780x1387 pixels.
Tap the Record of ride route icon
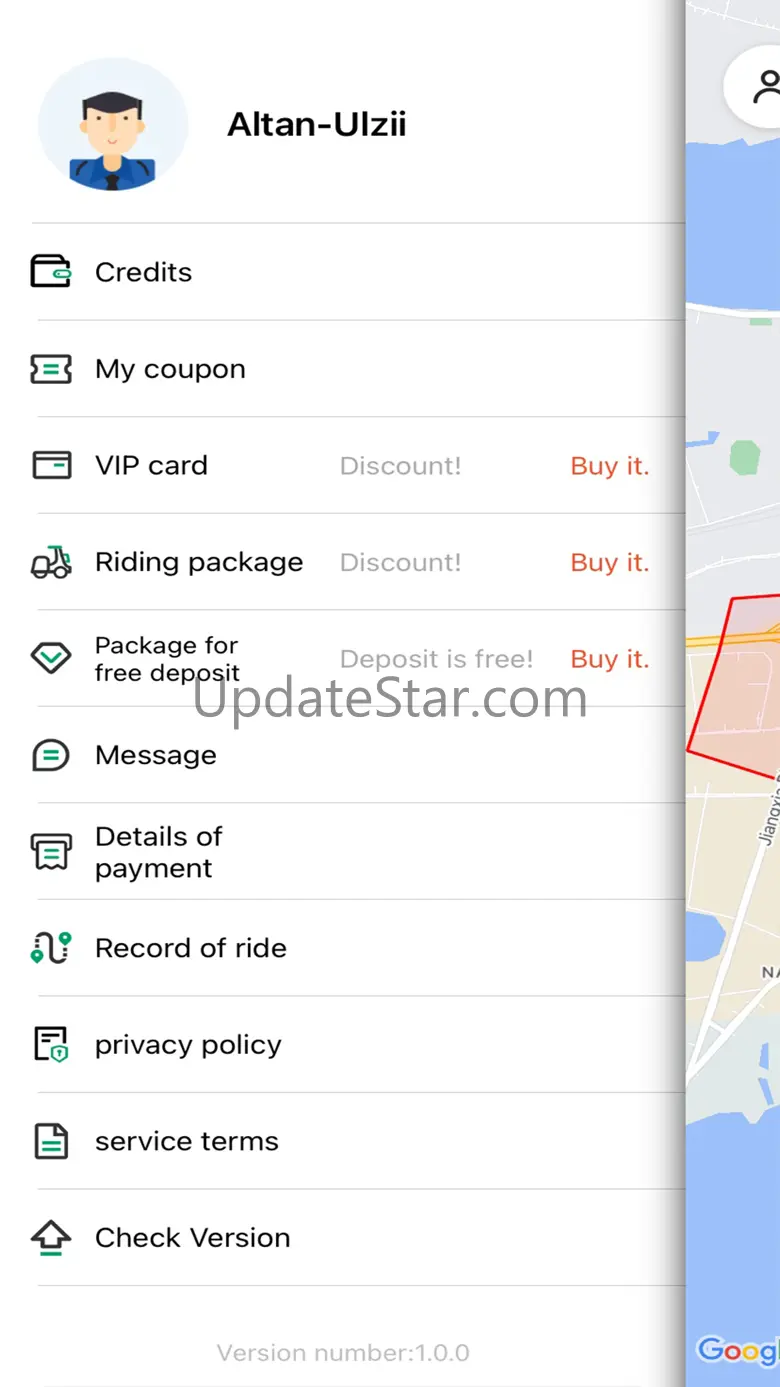(51, 948)
